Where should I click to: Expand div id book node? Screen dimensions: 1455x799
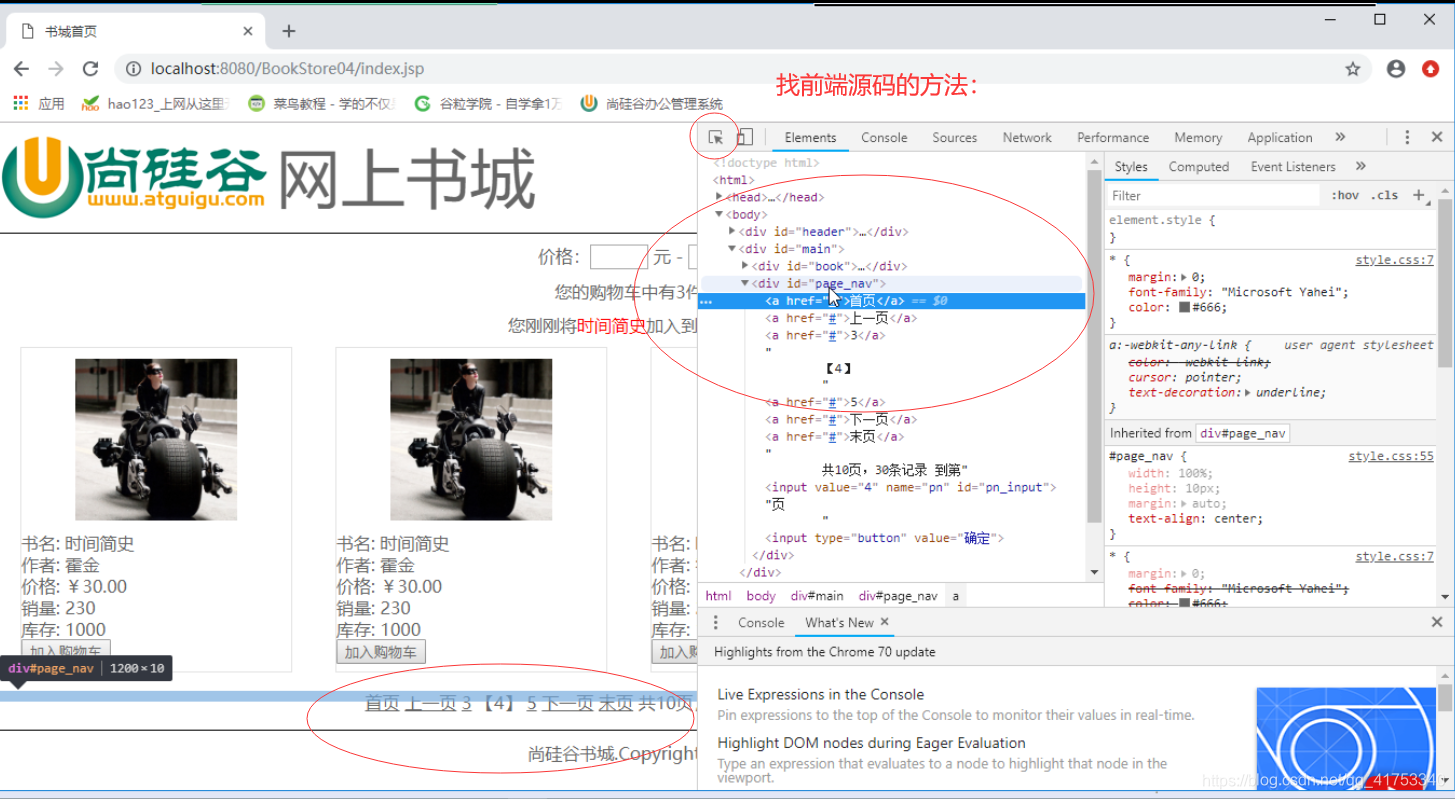coord(746,266)
